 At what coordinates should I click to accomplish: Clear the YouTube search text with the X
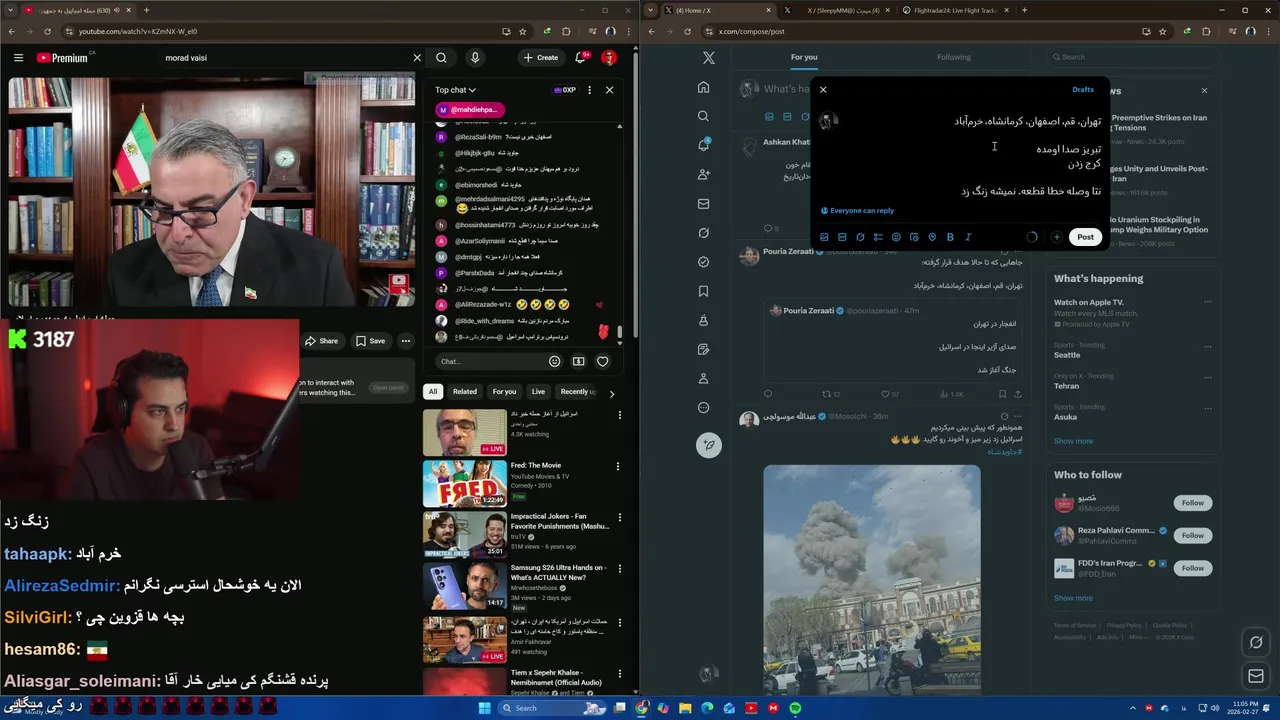417,58
